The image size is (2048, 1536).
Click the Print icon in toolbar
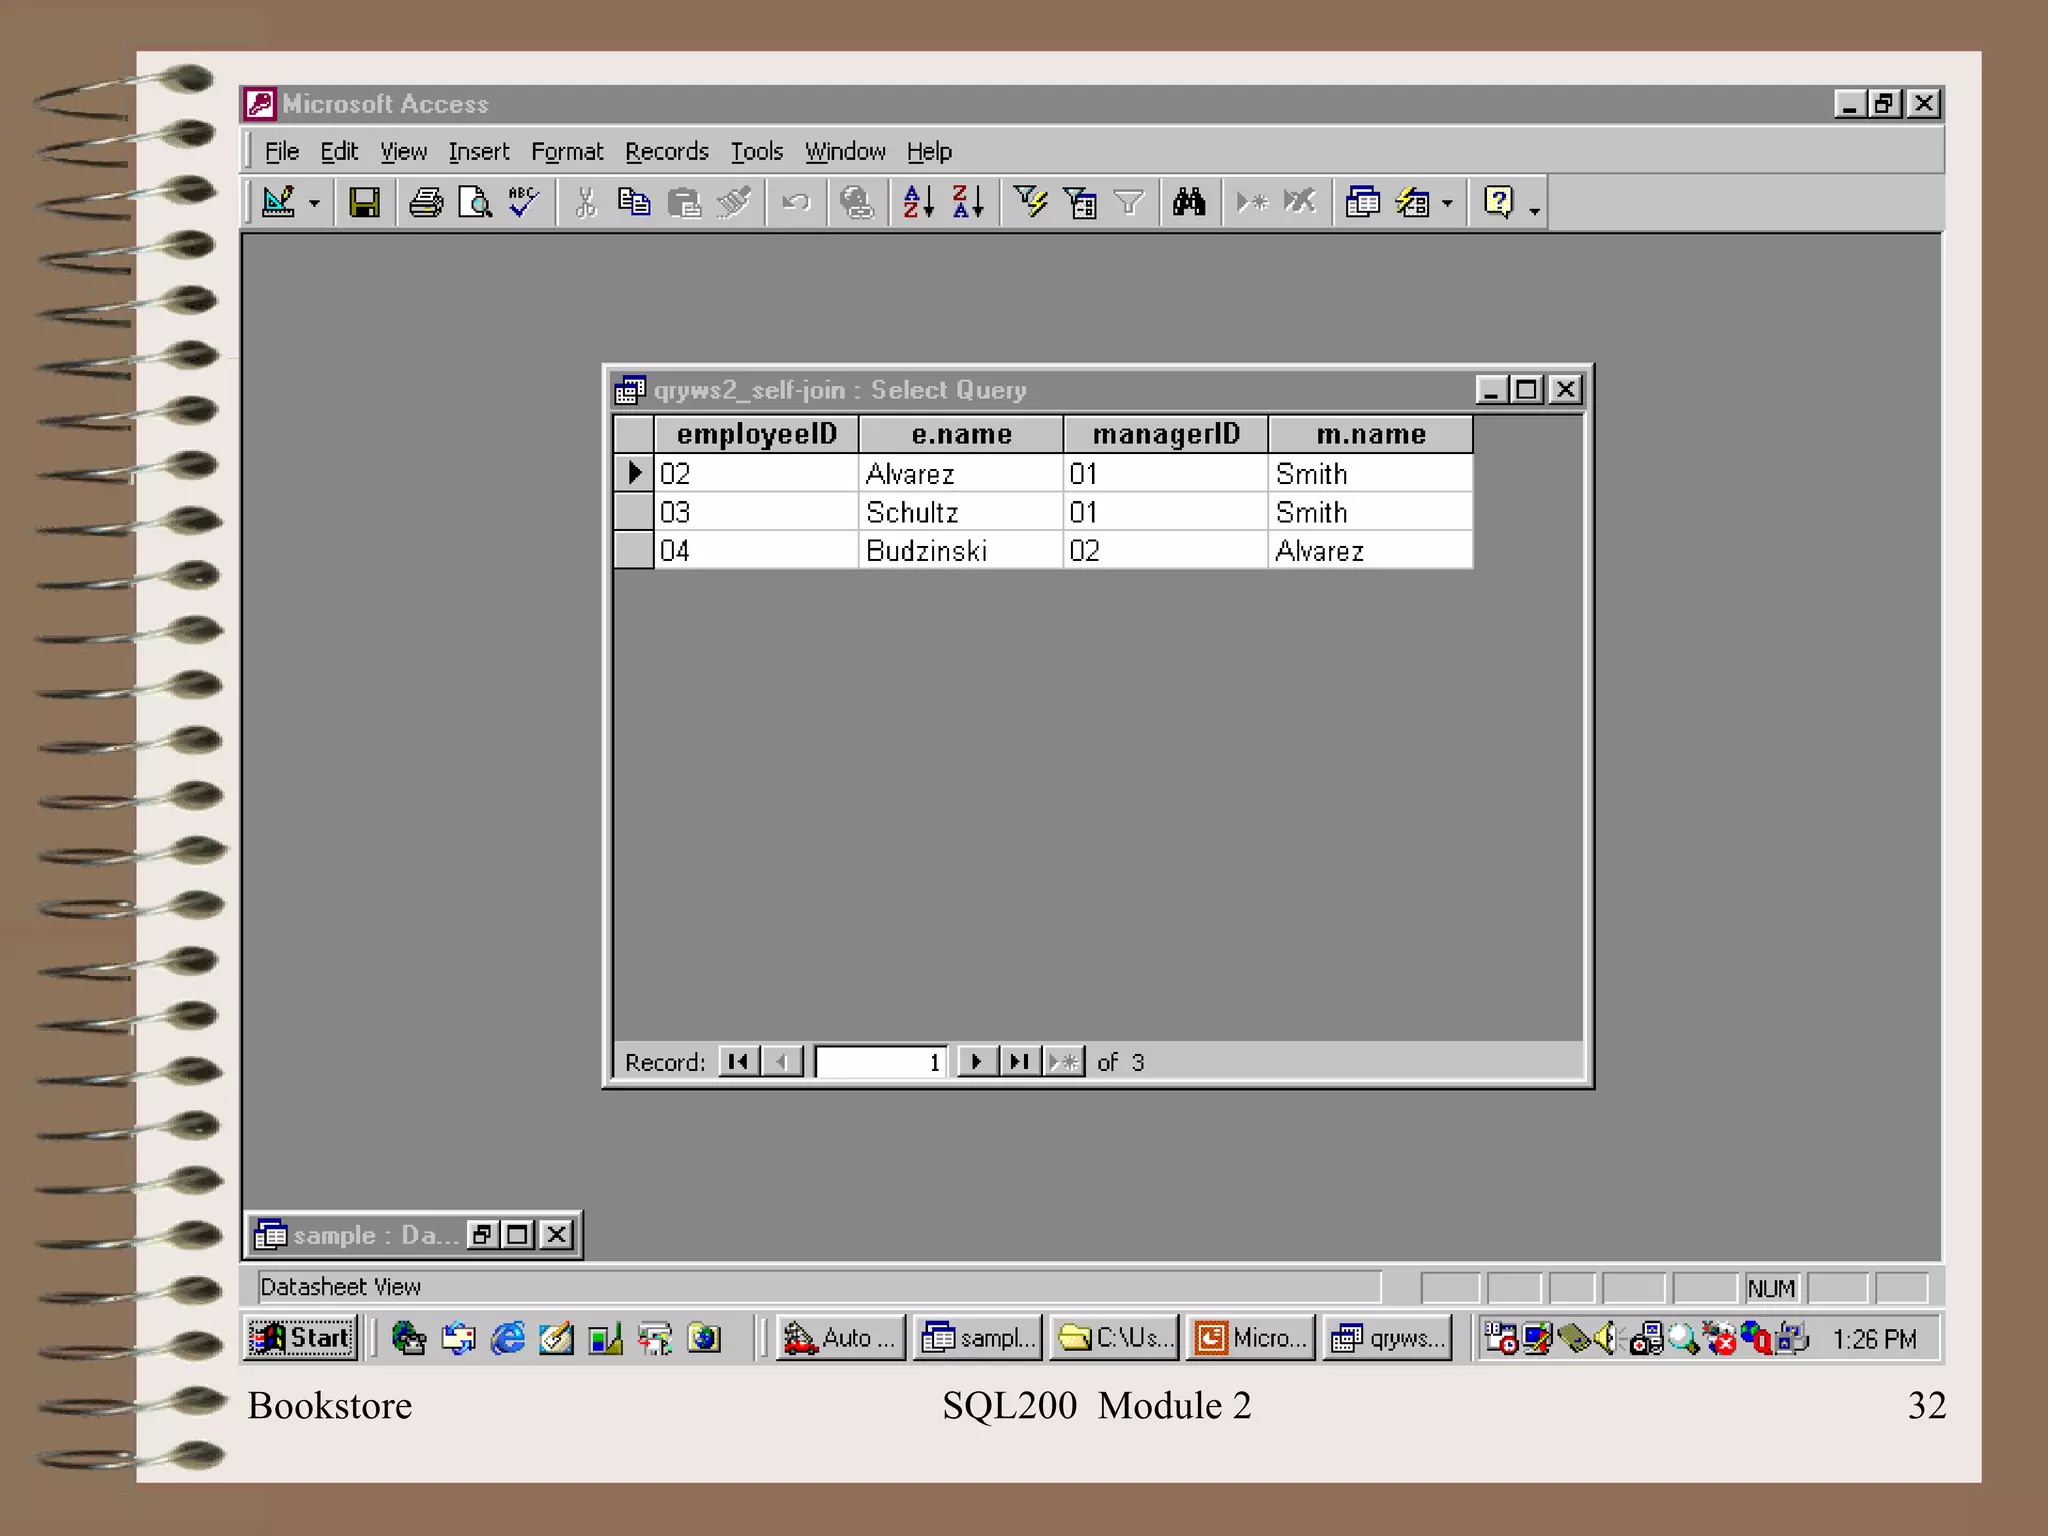pos(426,203)
